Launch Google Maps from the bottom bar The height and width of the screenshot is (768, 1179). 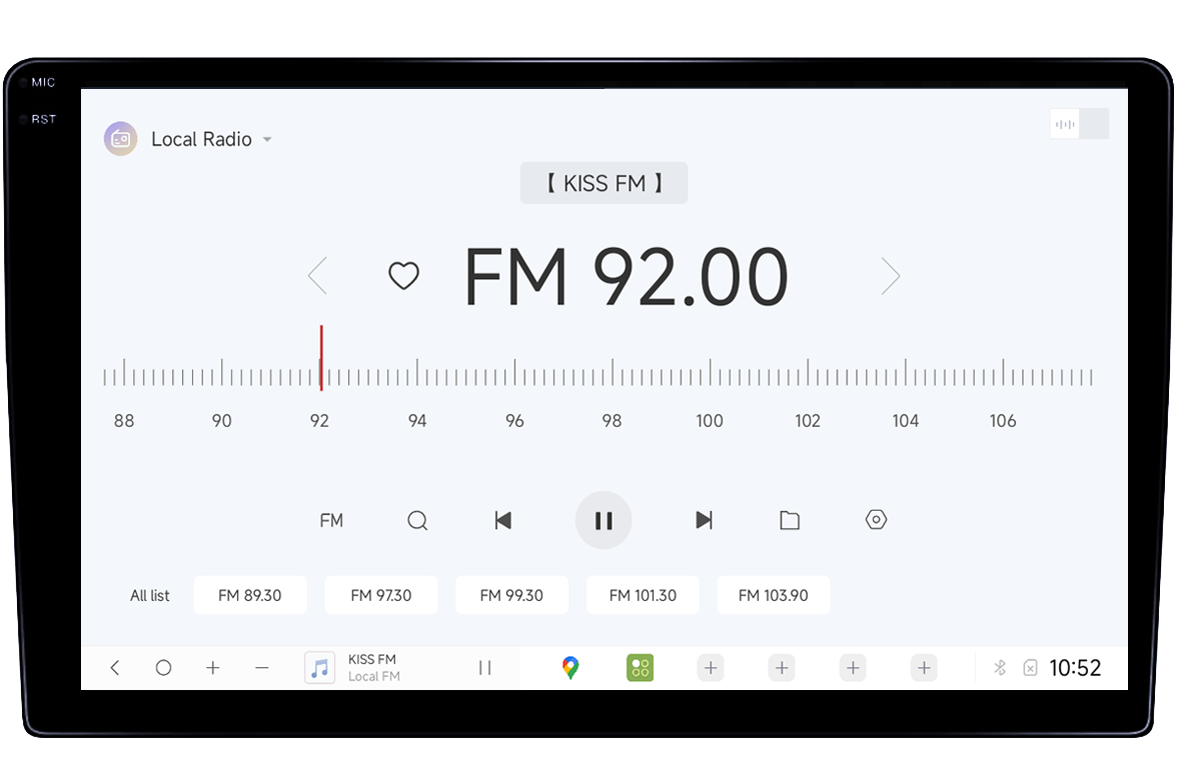(570, 667)
